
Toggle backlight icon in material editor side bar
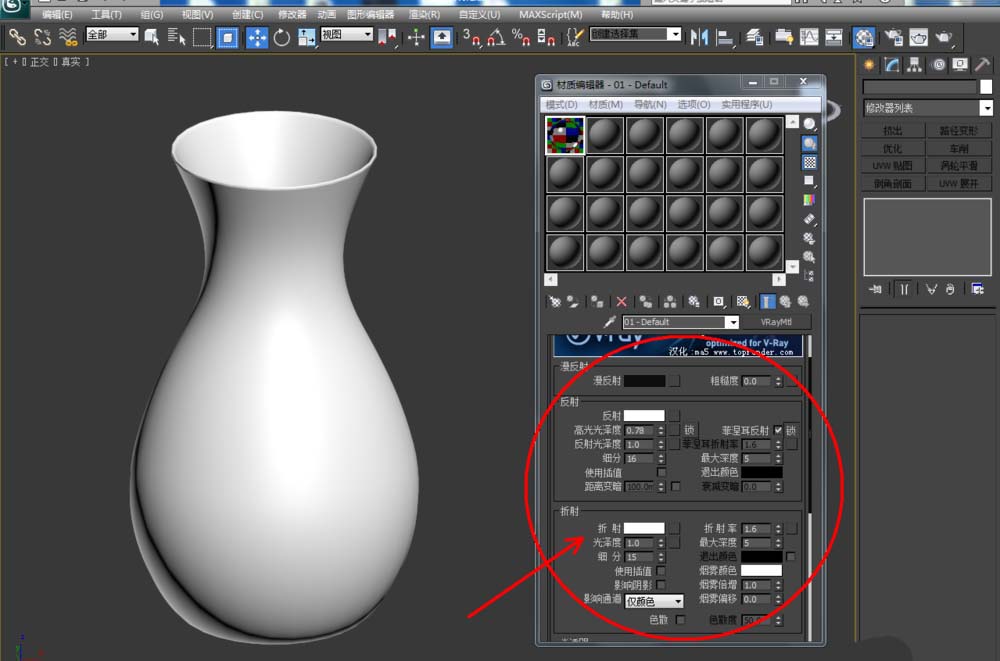coord(809,143)
